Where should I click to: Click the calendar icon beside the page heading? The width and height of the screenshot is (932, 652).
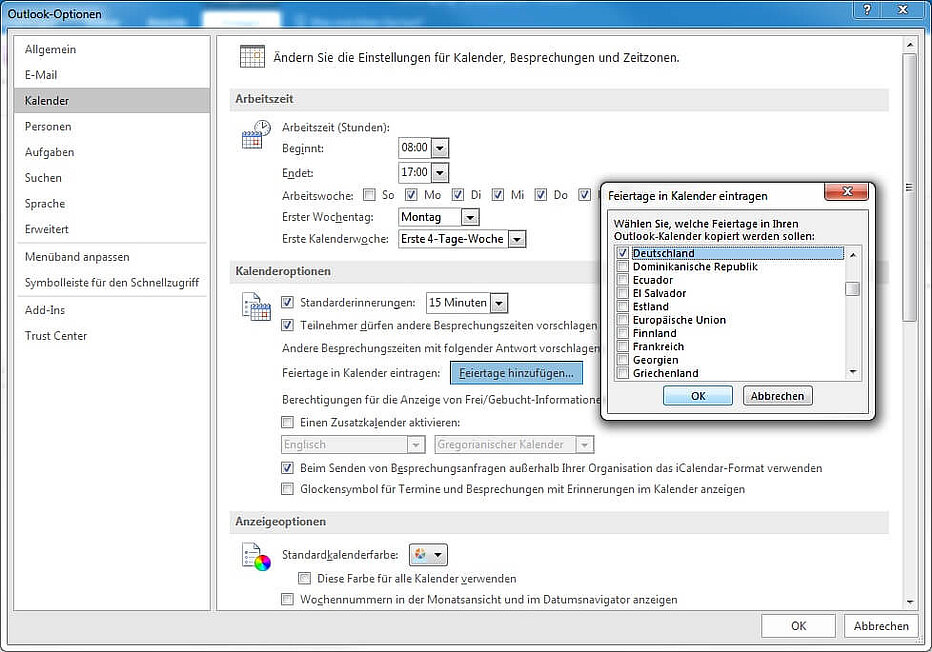[x=252, y=57]
